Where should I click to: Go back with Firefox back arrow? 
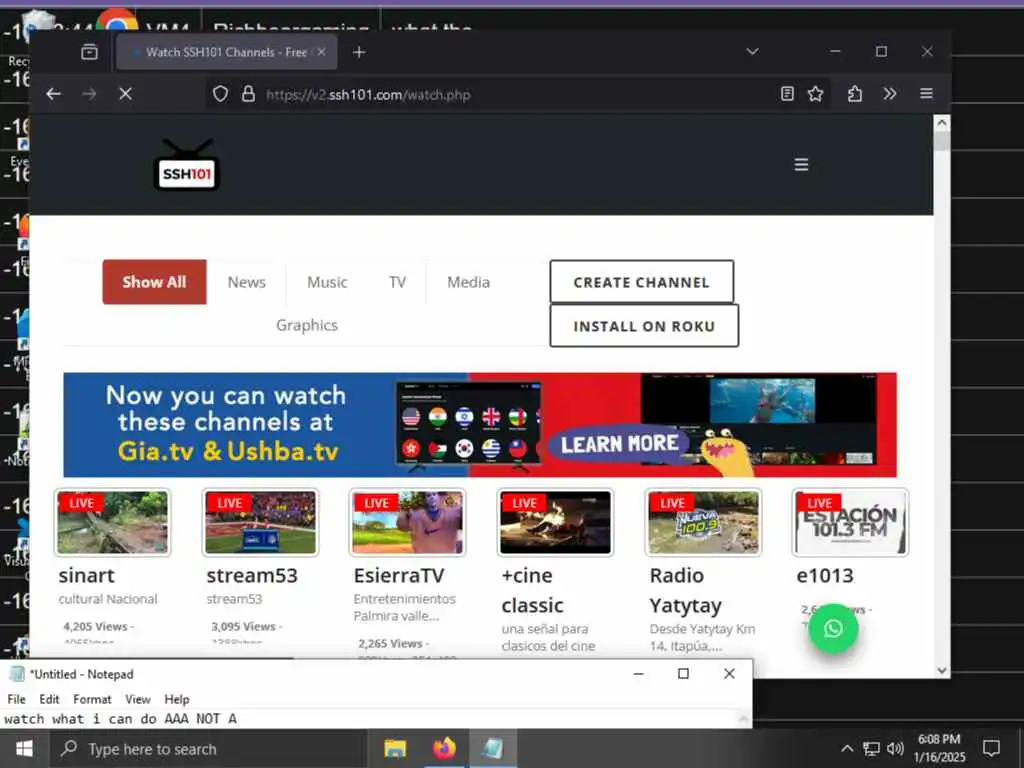click(54, 94)
